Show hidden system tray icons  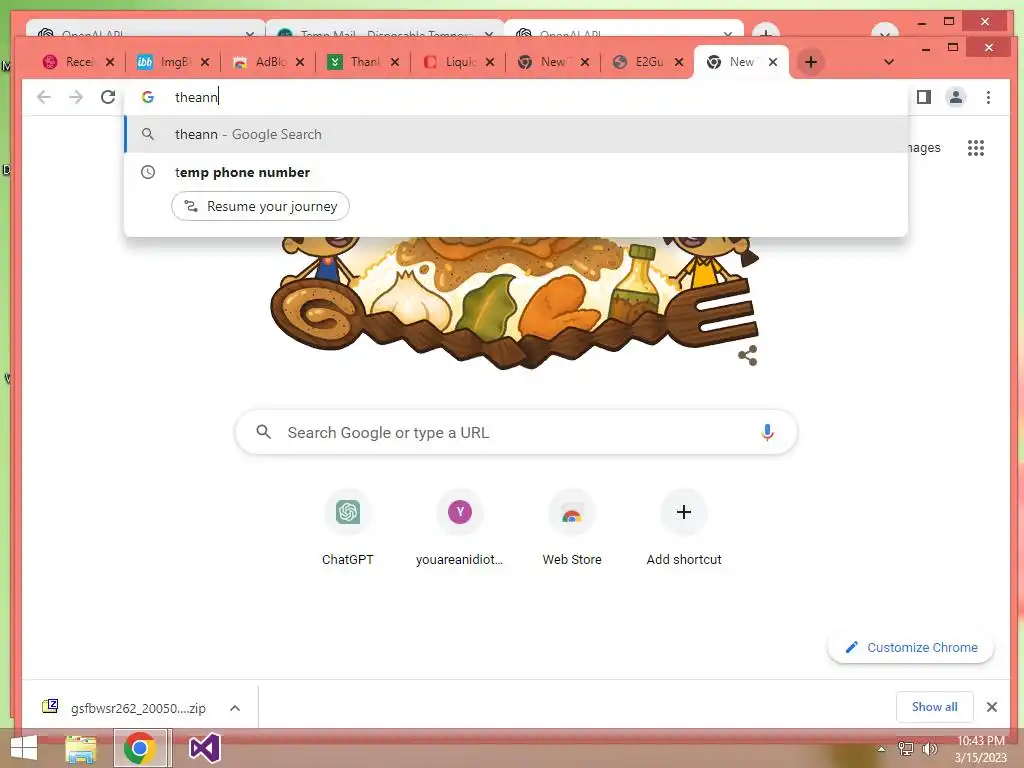click(x=881, y=749)
